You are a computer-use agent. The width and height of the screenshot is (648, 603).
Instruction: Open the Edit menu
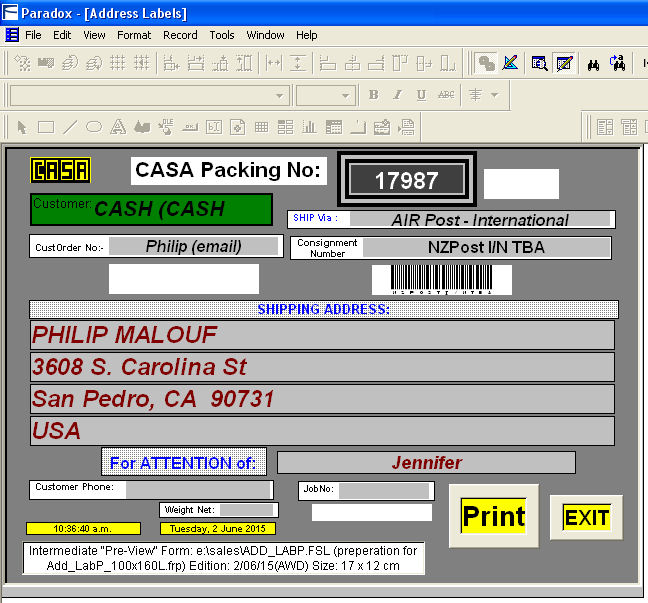[x=62, y=35]
